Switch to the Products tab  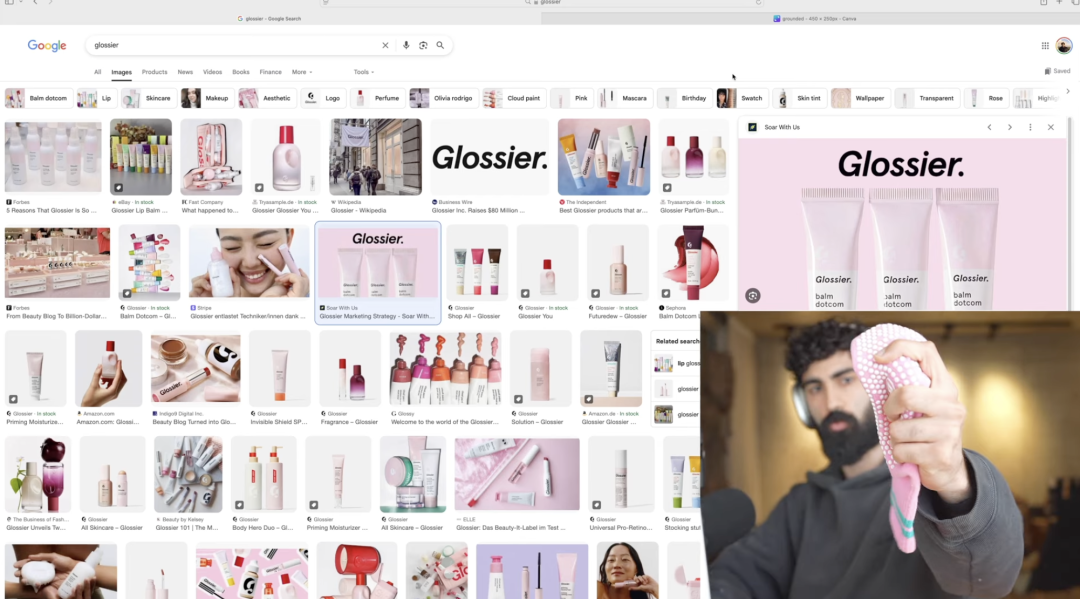click(154, 72)
